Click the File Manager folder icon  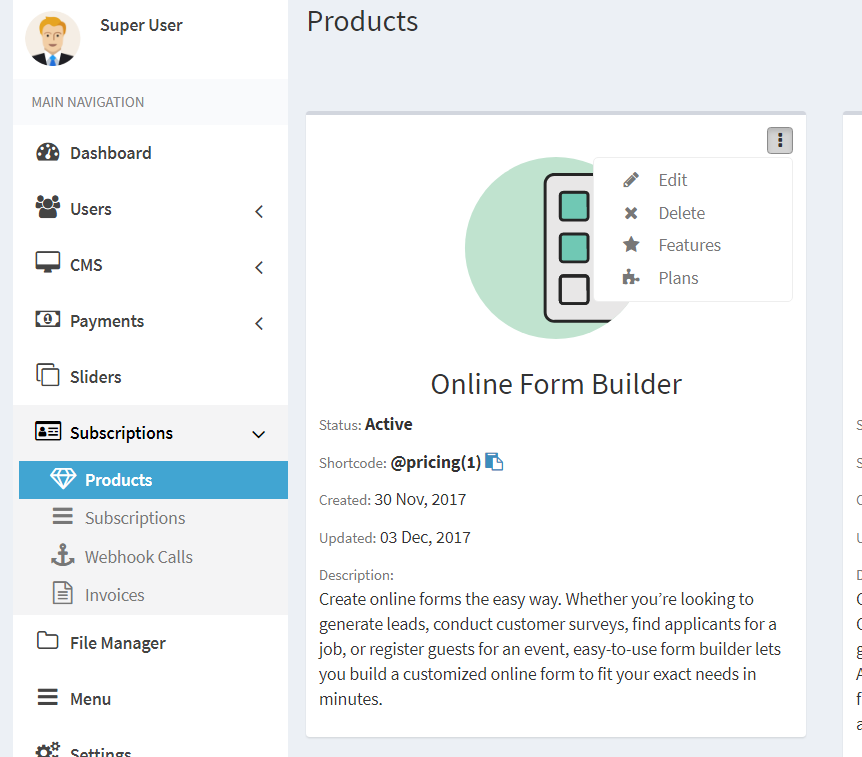pos(48,640)
